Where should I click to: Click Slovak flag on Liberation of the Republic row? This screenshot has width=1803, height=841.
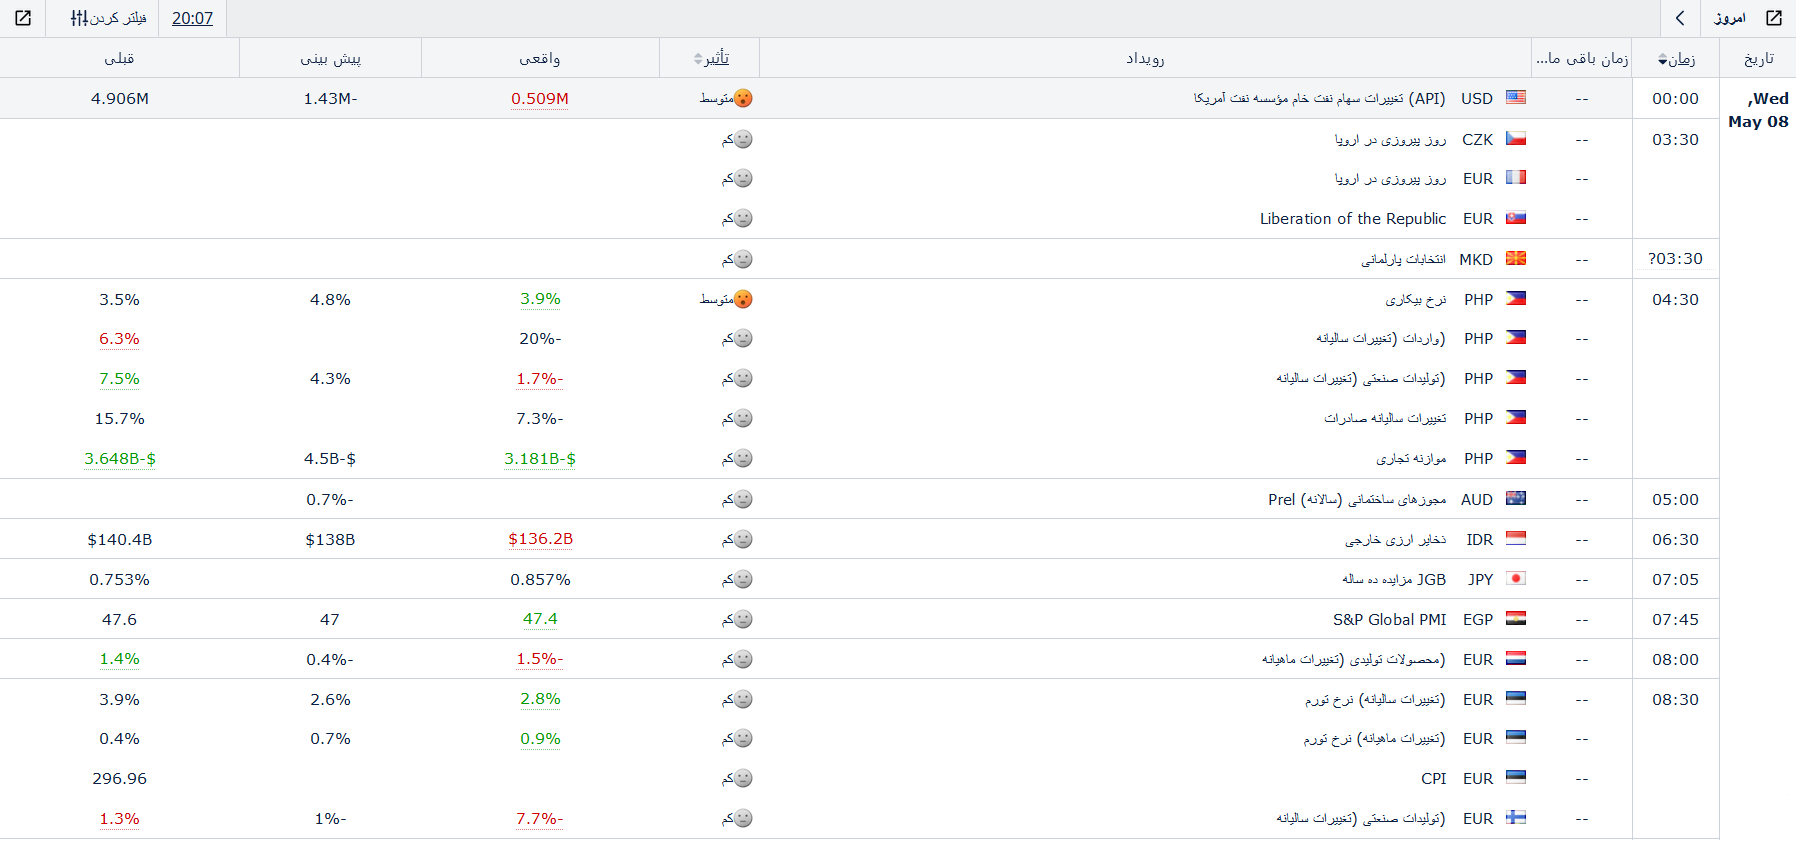[1516, 217]
